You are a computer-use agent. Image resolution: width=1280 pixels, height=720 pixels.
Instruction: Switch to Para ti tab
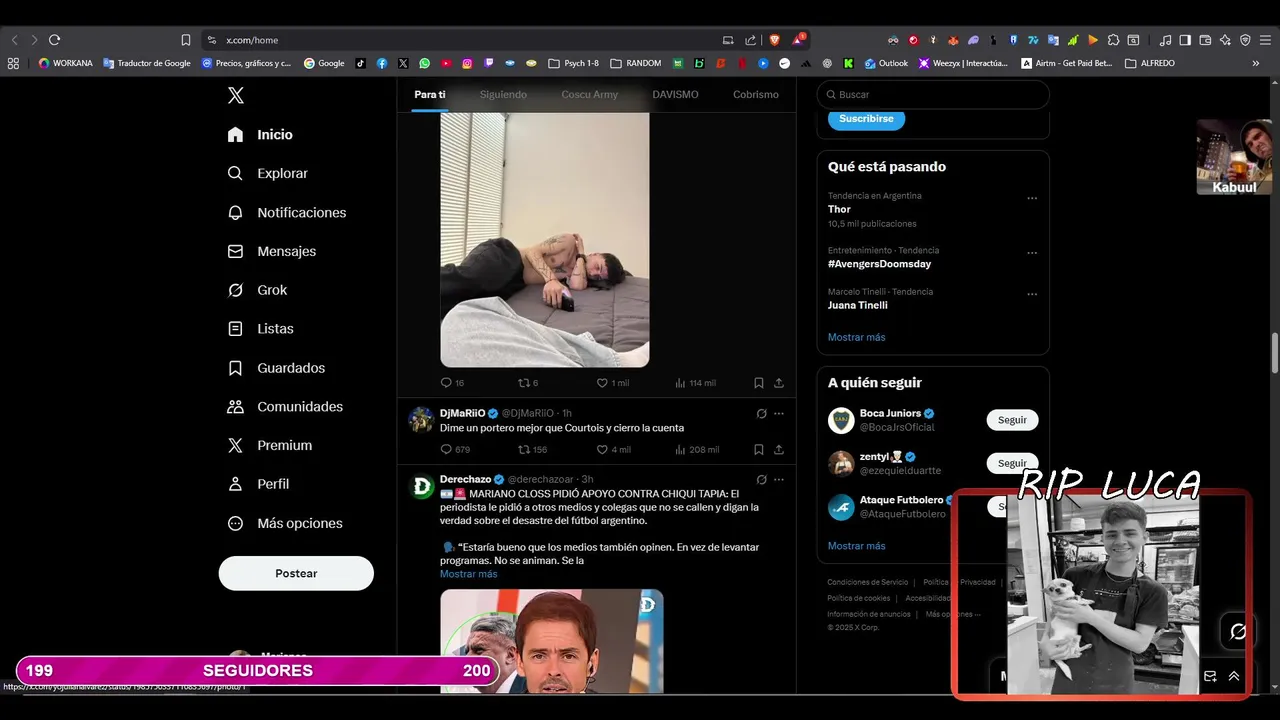[x=429, y=94]
